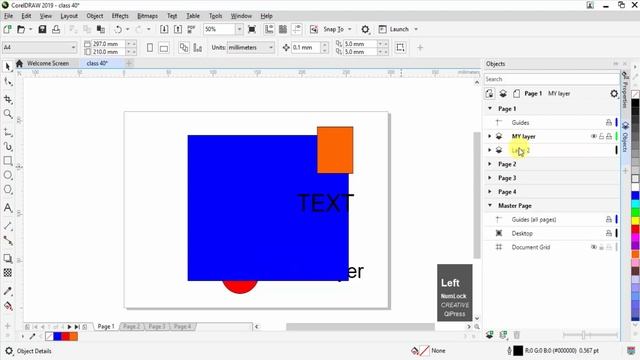
Task: Select the Transparency tool
Action: tap(8, 273)
